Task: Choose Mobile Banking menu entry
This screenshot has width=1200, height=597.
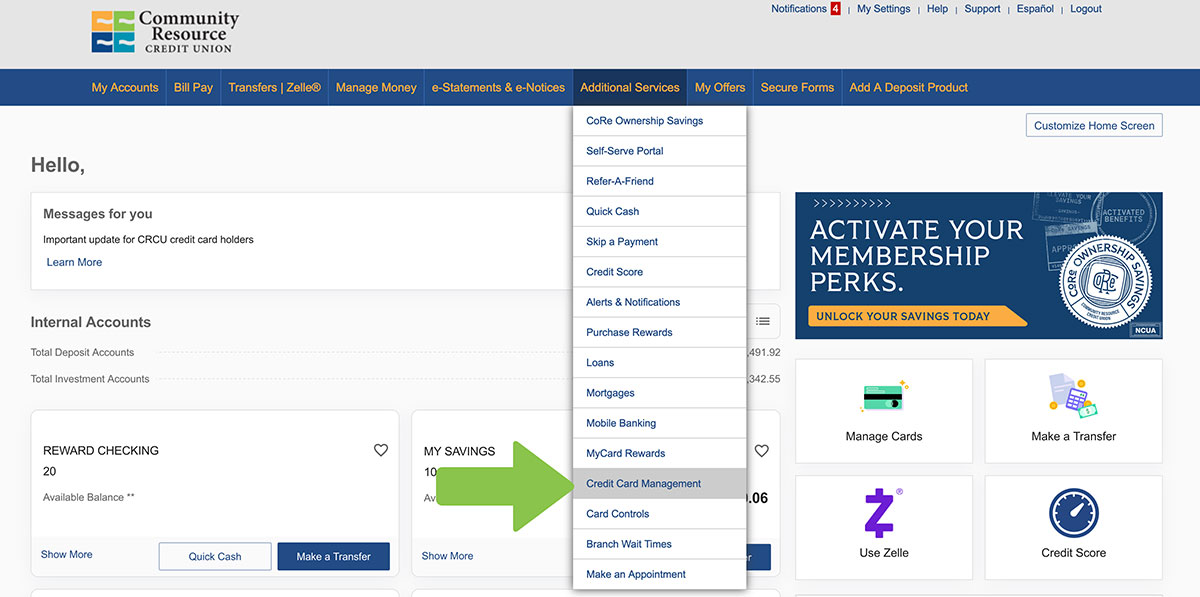Action: 660,423
